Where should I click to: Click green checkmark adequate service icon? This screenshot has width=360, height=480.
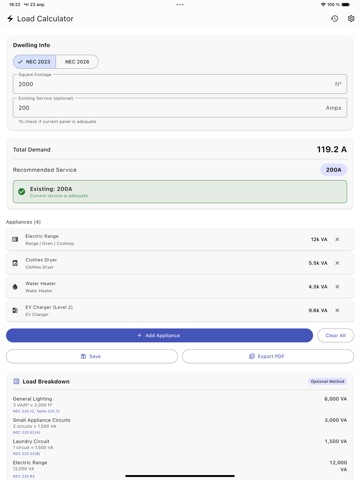(x=22, y=192)
